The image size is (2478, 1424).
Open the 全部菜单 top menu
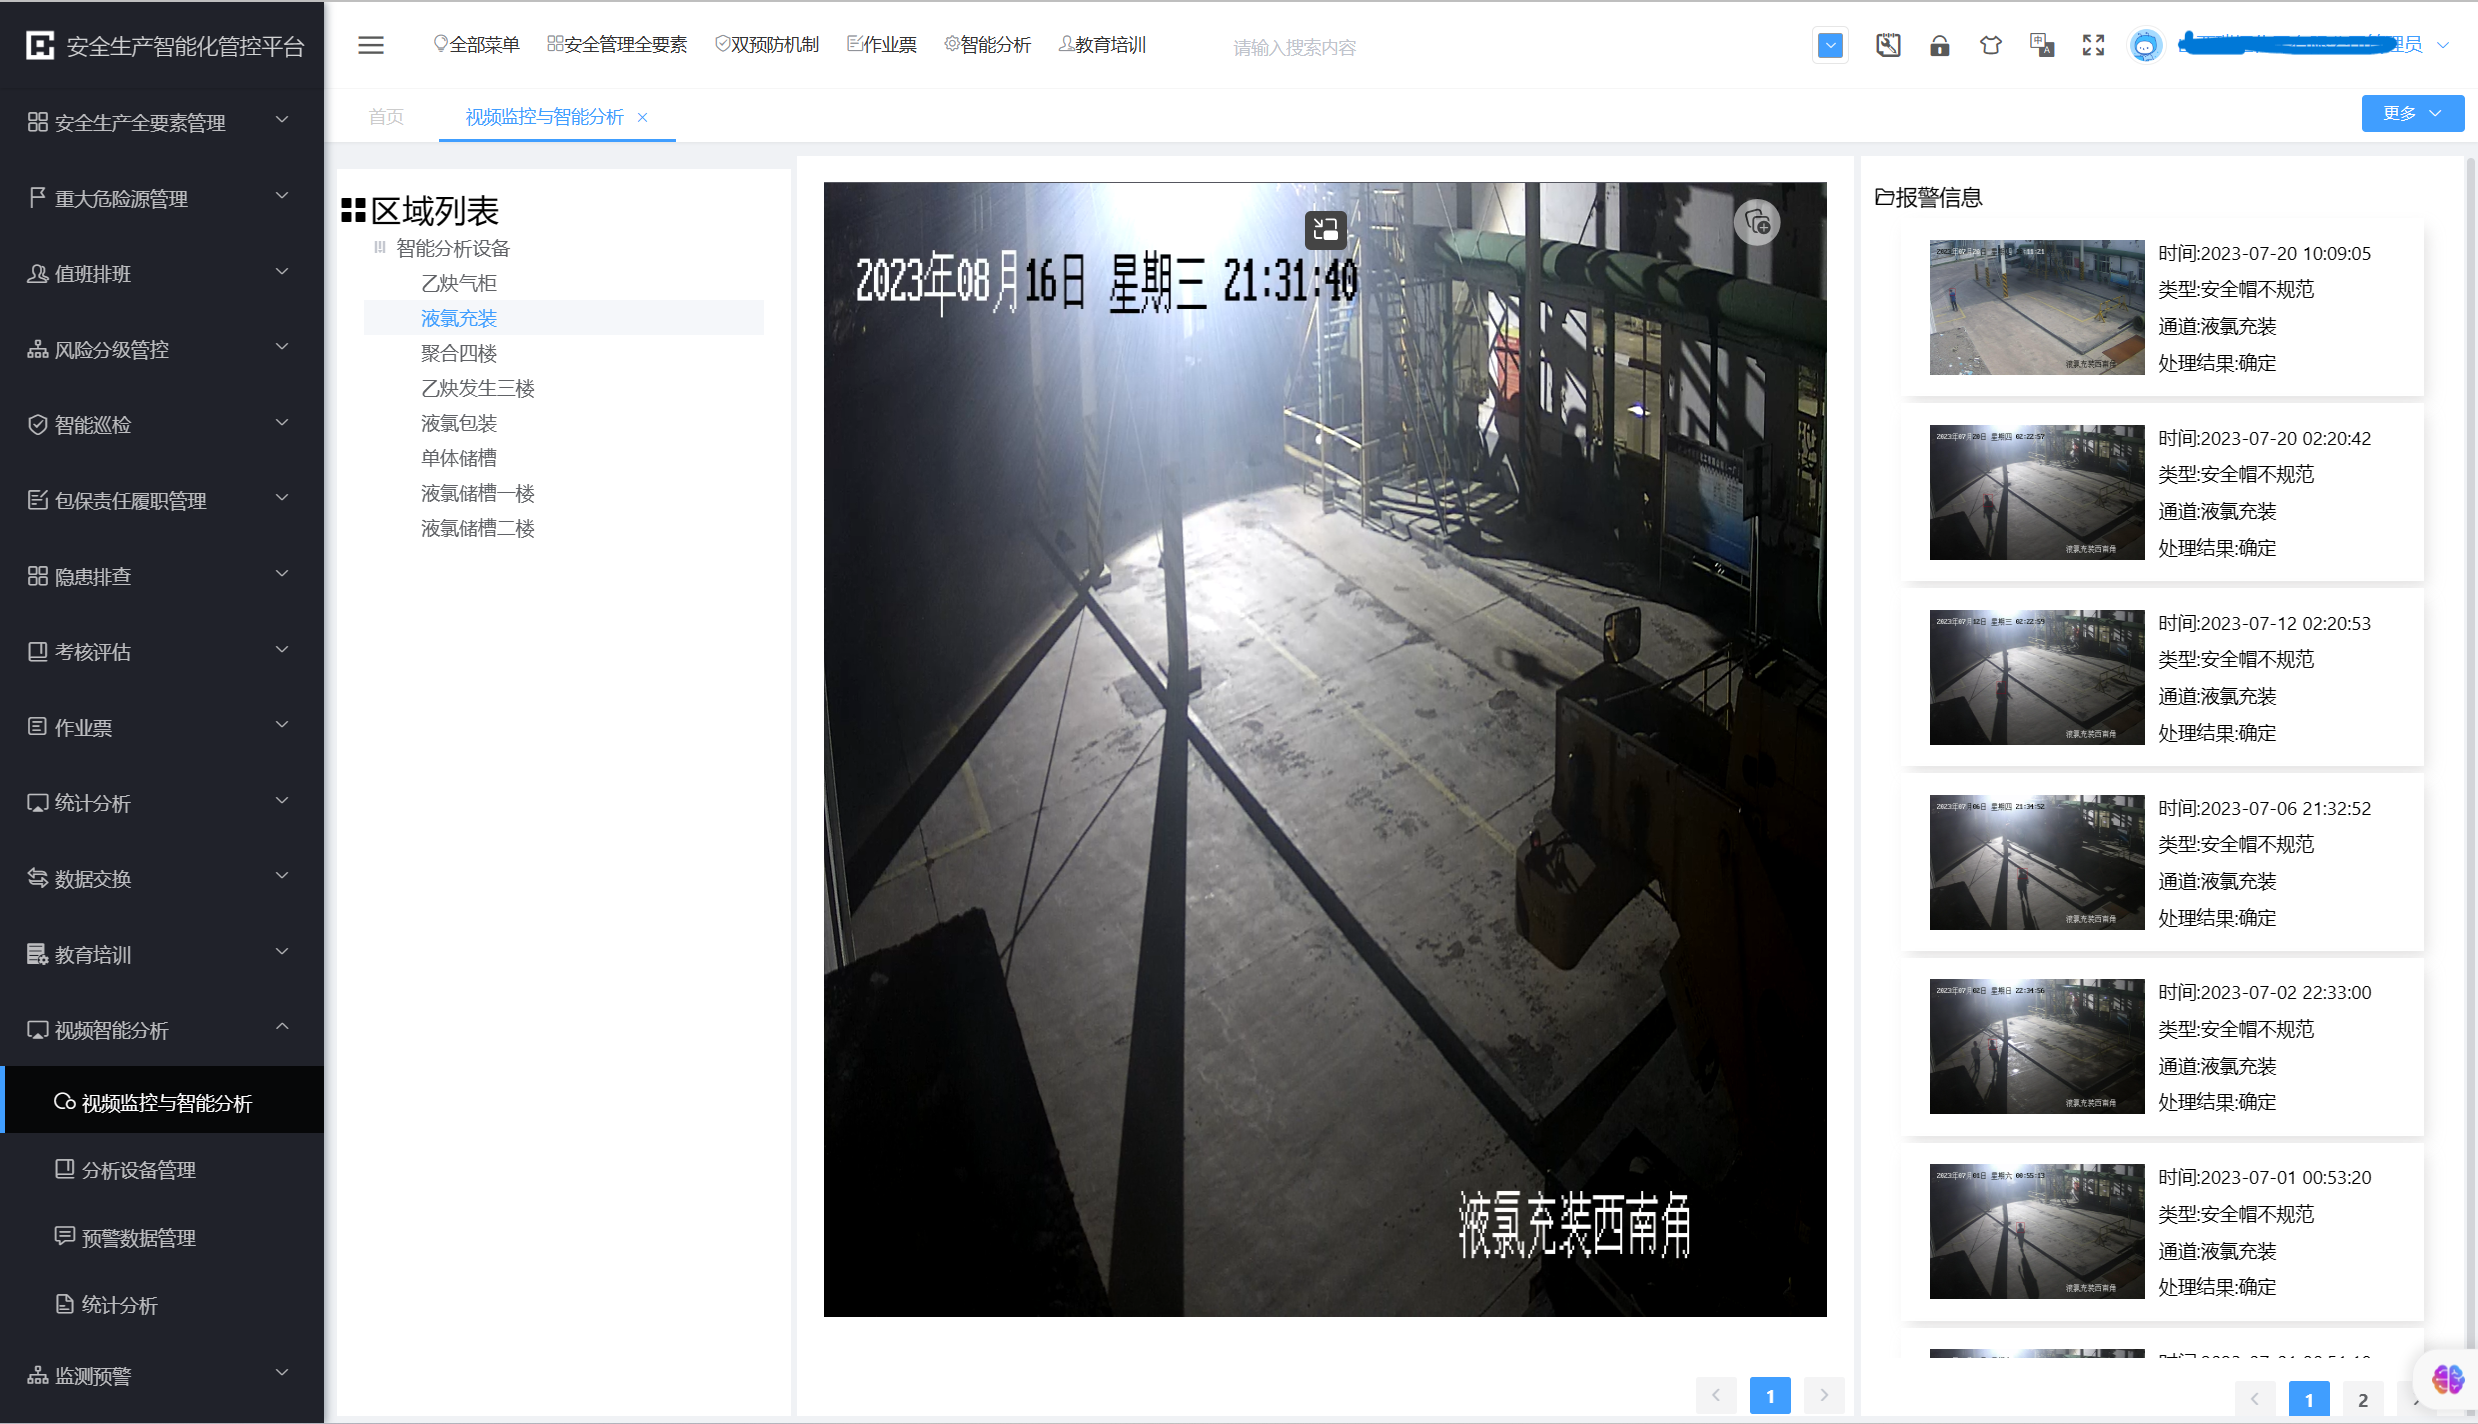click(476, 45)
